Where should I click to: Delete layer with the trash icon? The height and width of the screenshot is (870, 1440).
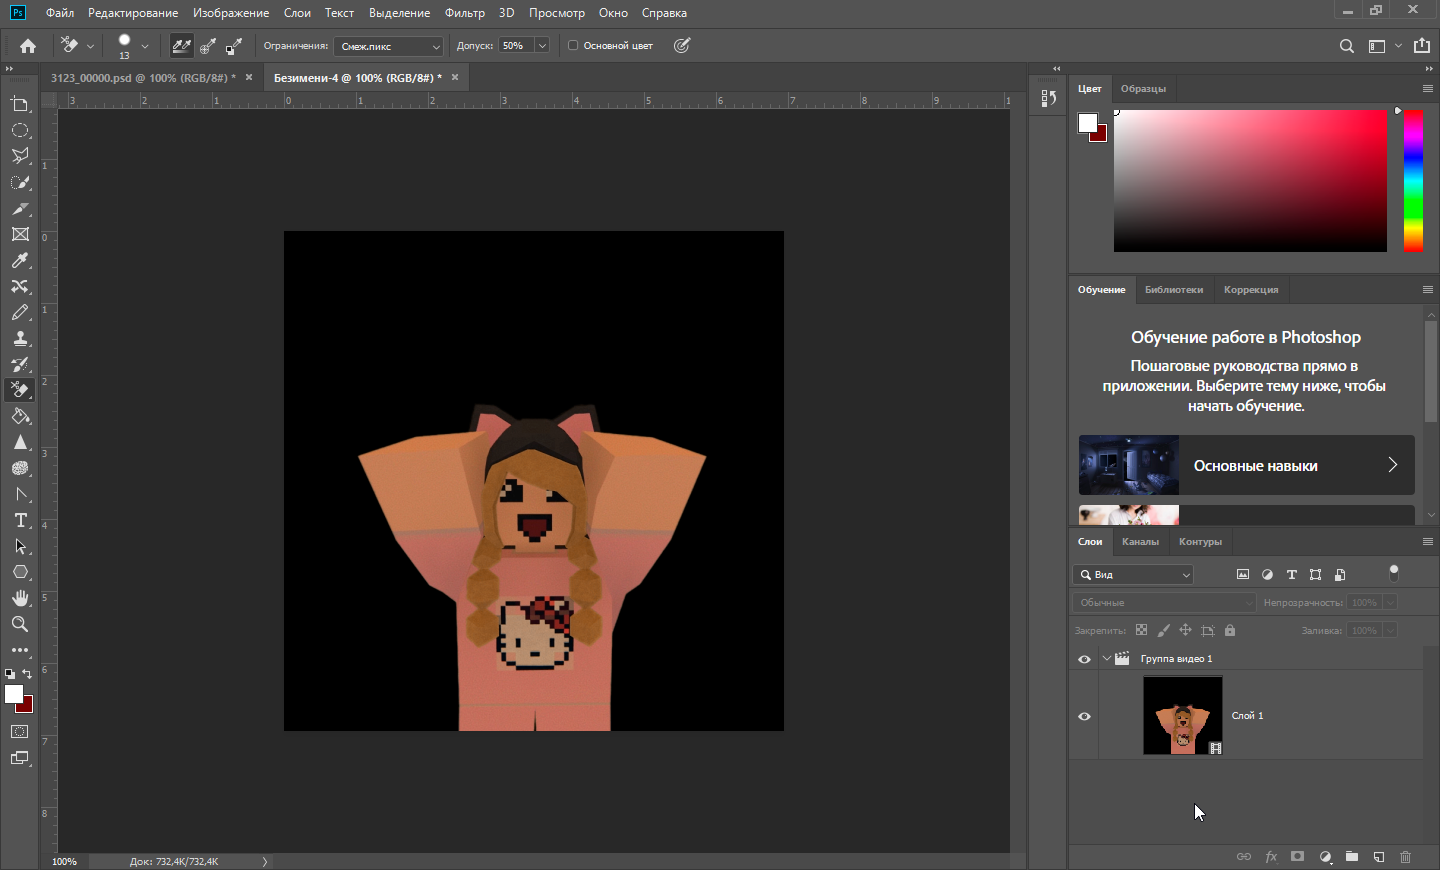point(1405,857)
